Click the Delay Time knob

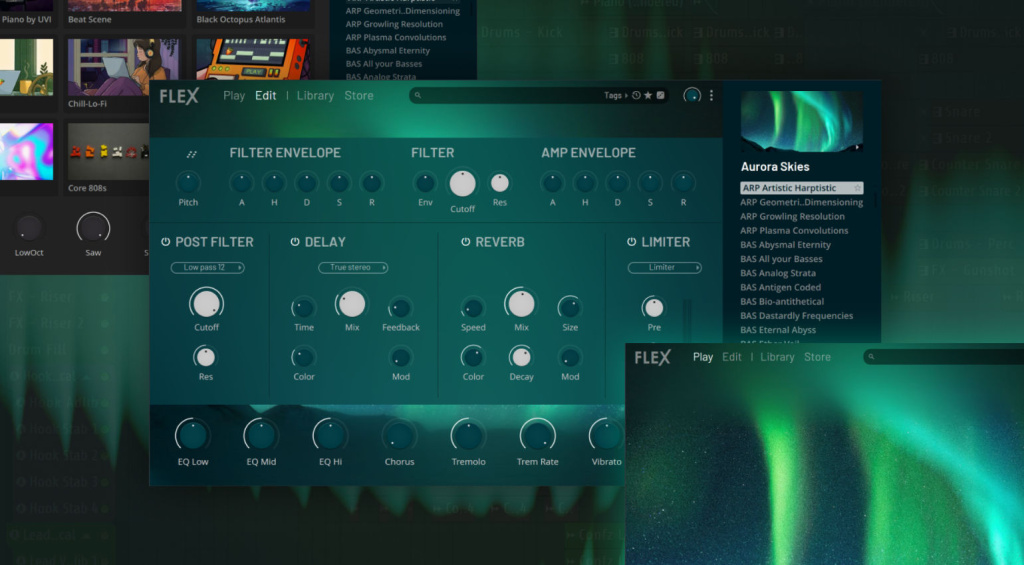click(303, 308)
